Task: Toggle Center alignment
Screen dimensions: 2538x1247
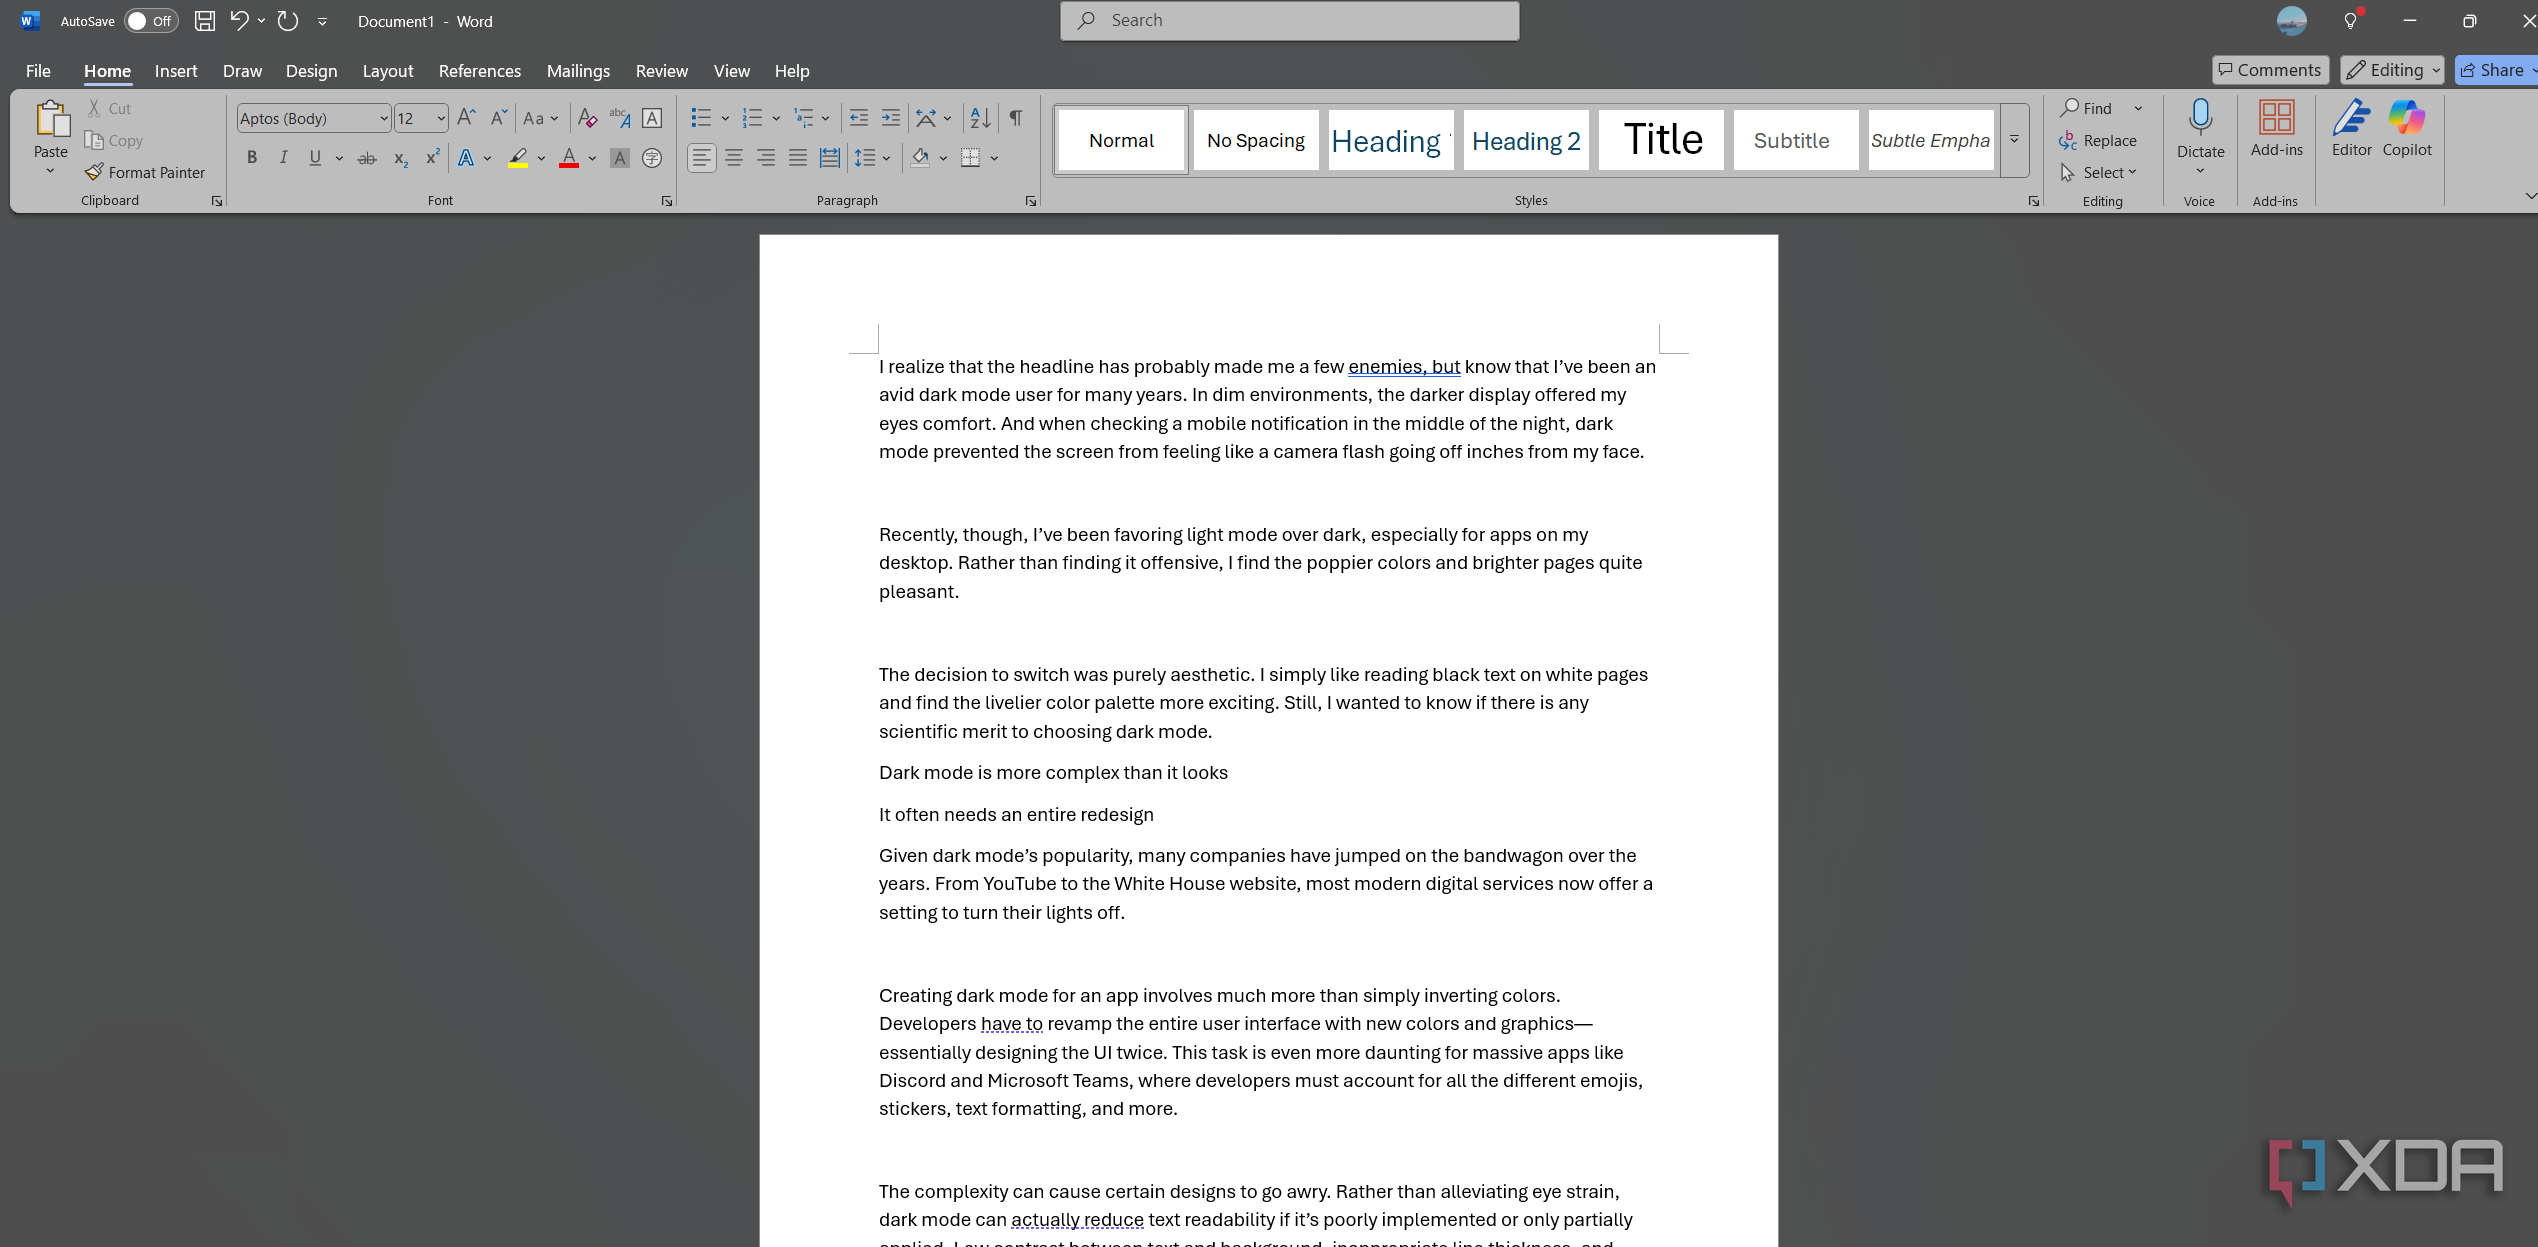Action: click(x=734, y=158)
